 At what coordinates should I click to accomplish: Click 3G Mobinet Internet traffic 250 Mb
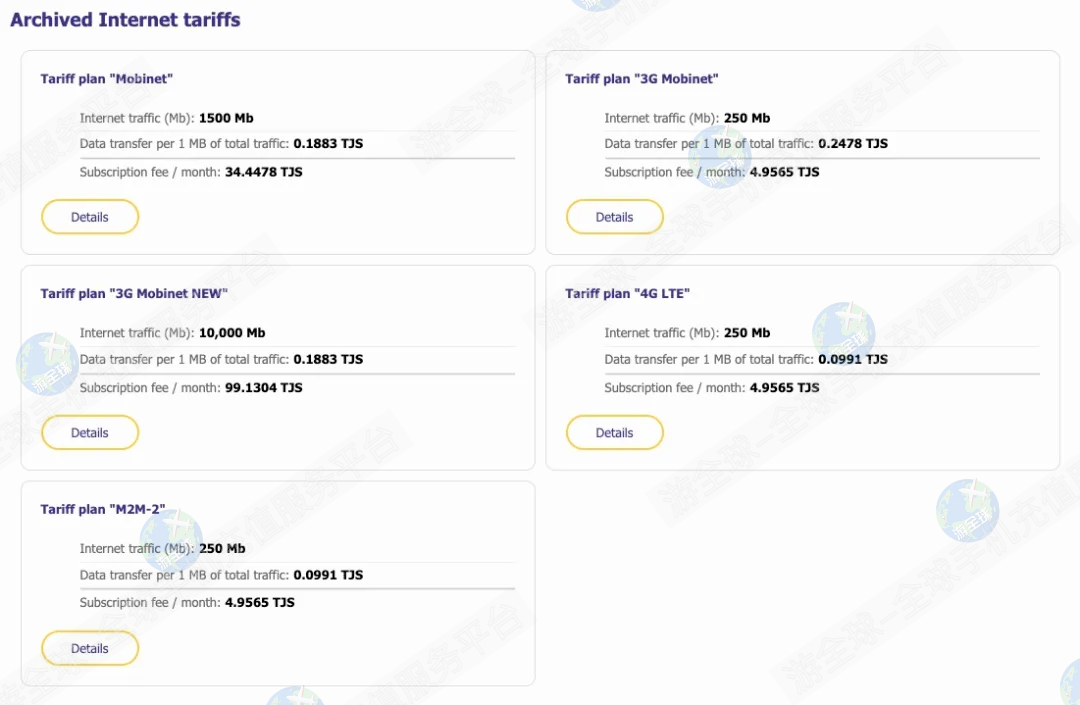(x=746, y=118)
